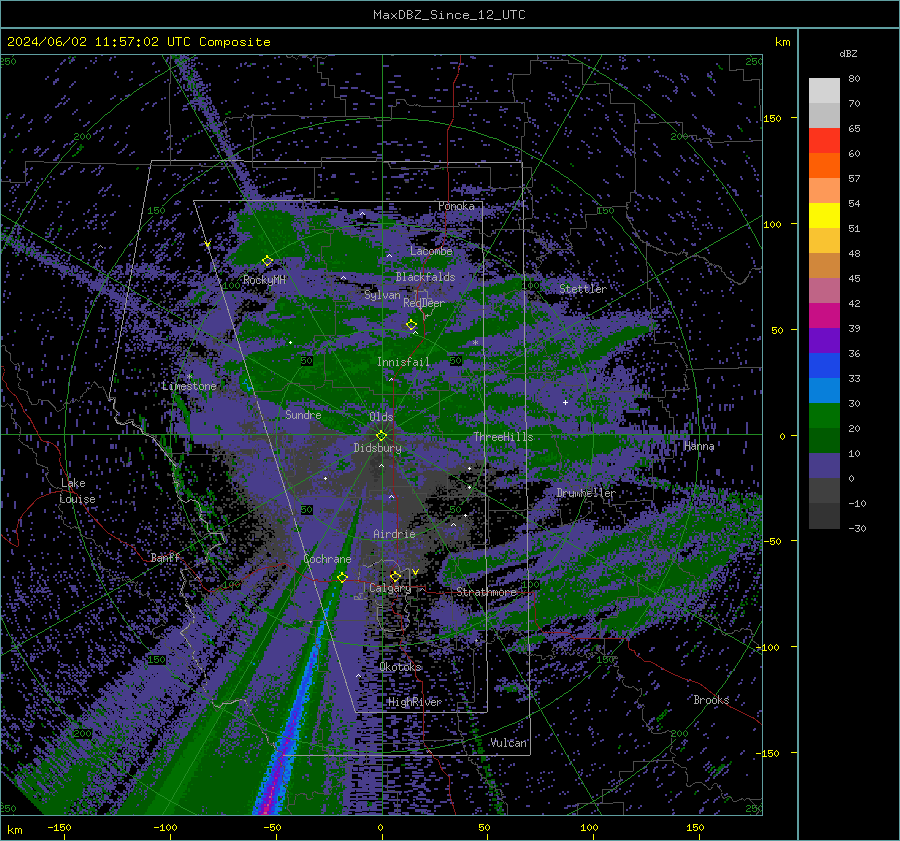This screenshot has width=900, height=841.
Task: Click the HighRiver label
Action: (x=414, y=702)
